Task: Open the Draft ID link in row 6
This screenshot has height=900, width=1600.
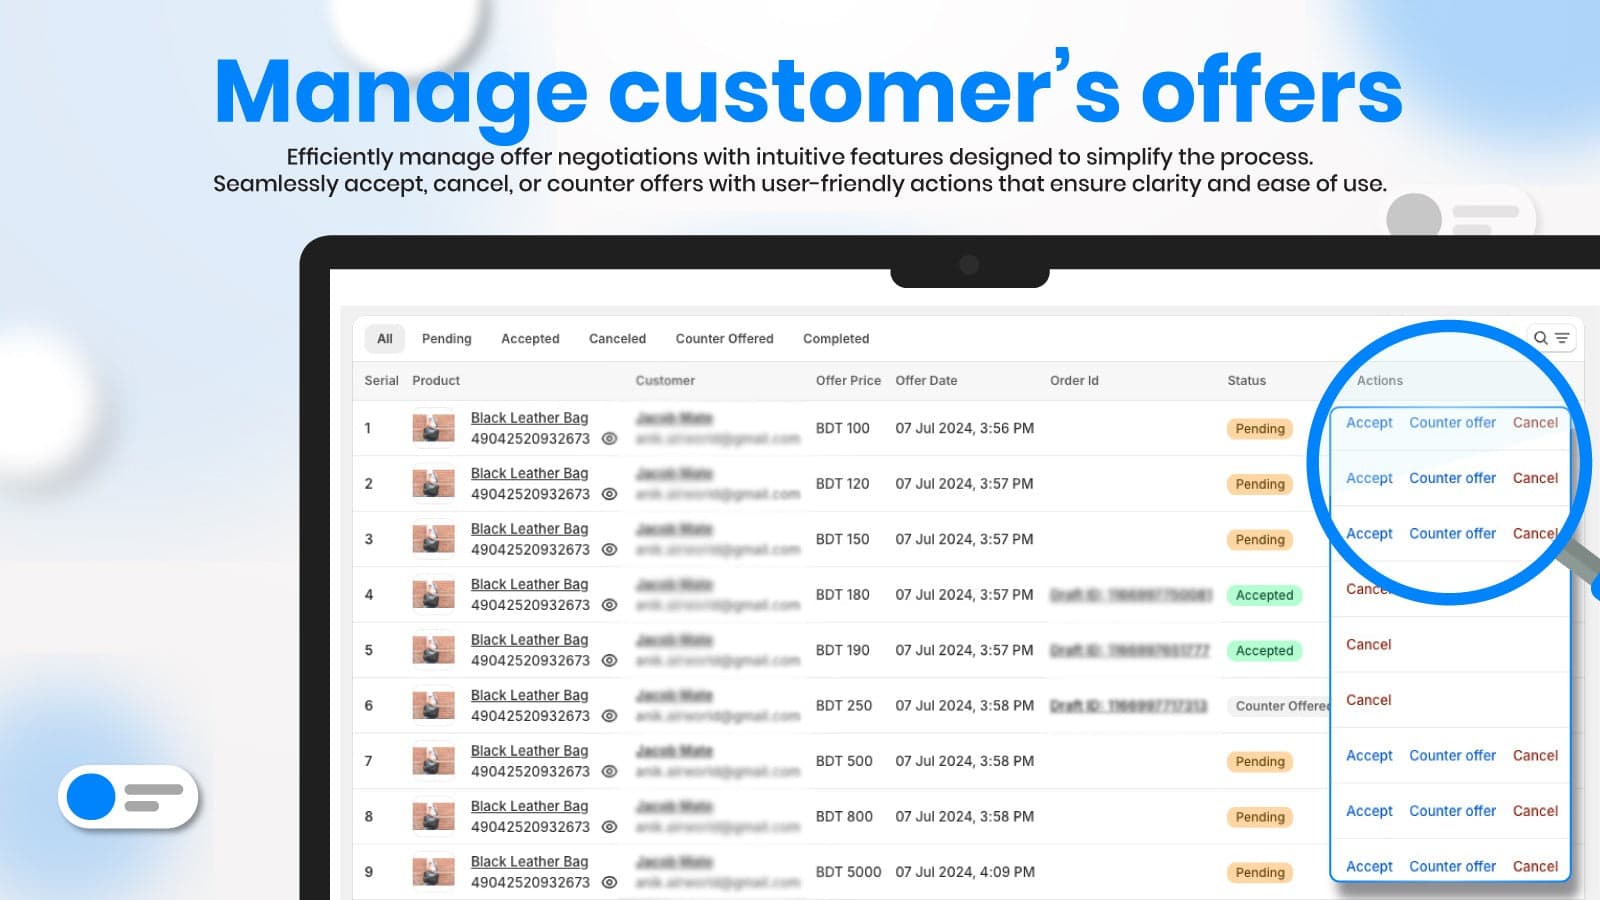Action: [x=1128, y=706]
